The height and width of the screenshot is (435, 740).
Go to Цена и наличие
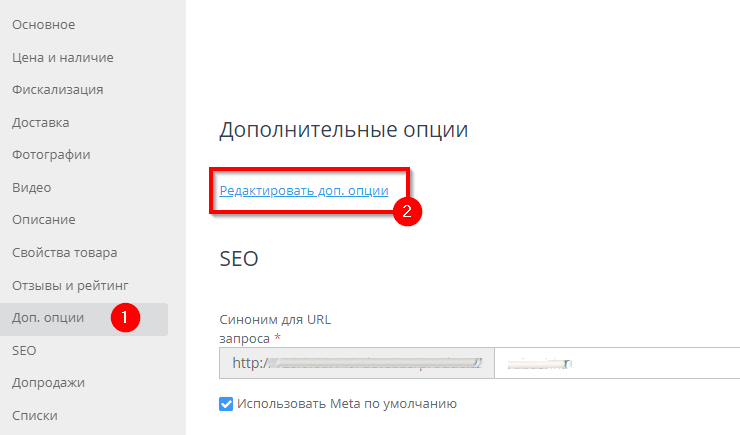(x=62, y=57)
